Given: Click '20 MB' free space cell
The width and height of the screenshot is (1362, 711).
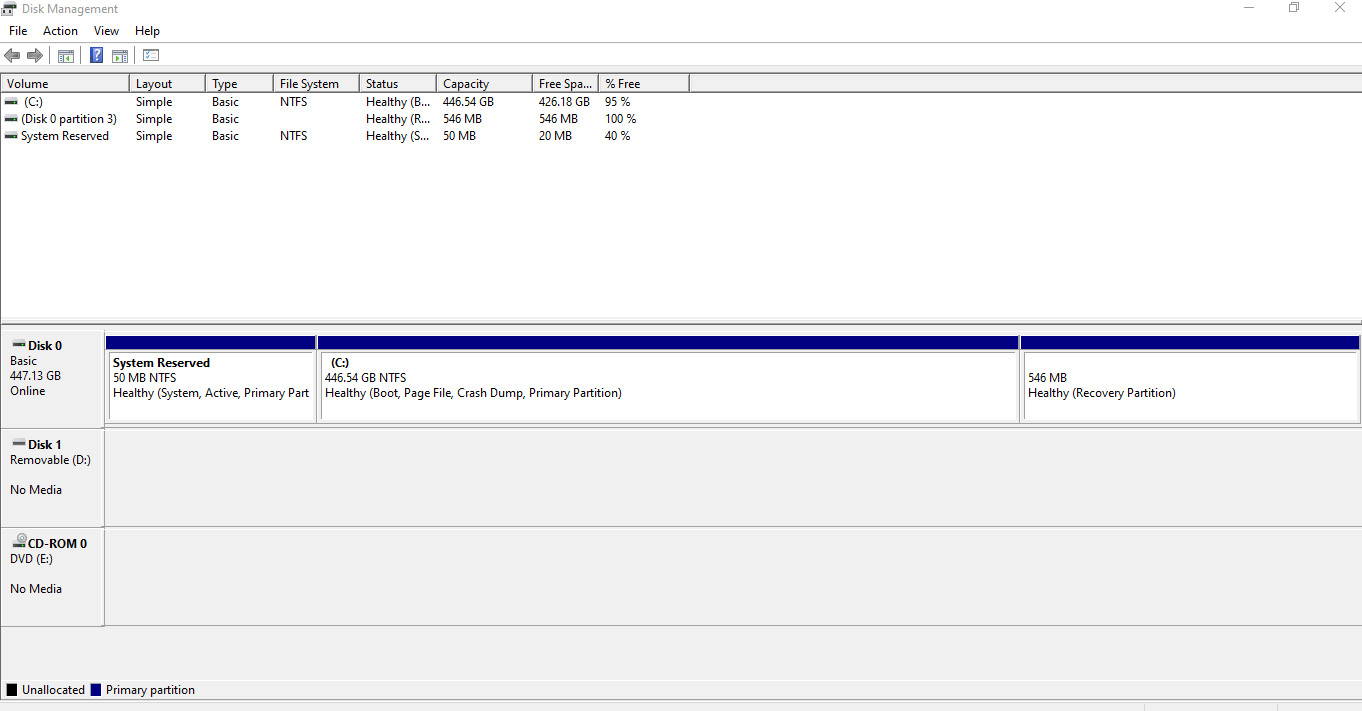Looking at the screenshot, I should tap(555, 136).
